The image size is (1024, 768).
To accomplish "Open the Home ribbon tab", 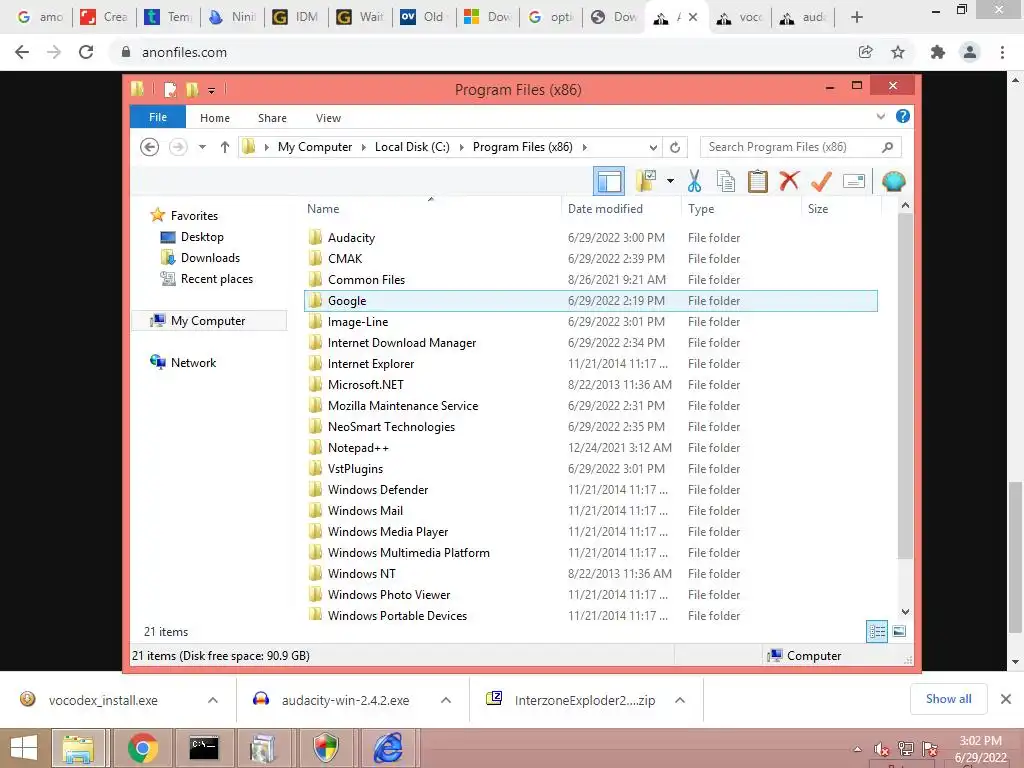I will tap(215, 118).
